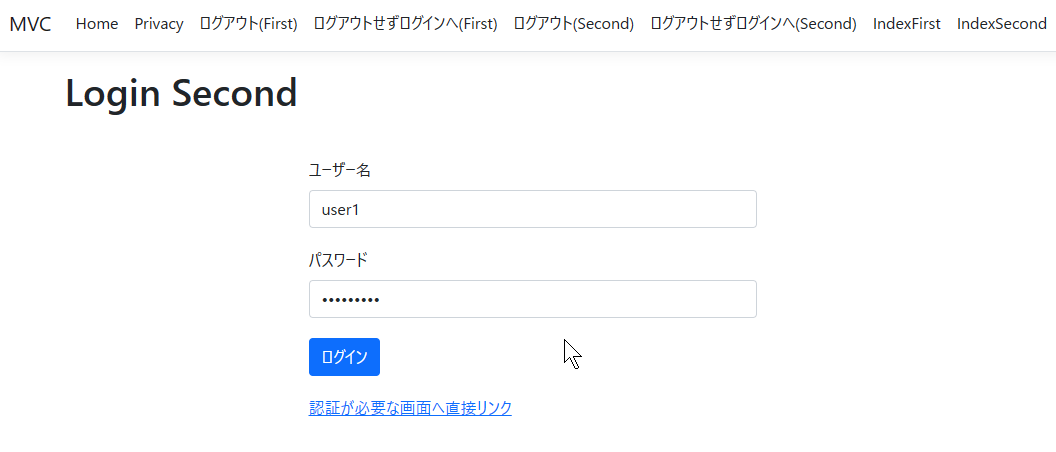The width and height of the screenshot is (1056, 452).
Task: Open ログアウトせずログインへ(First) nav link
Action: click(x=405, y=24)
